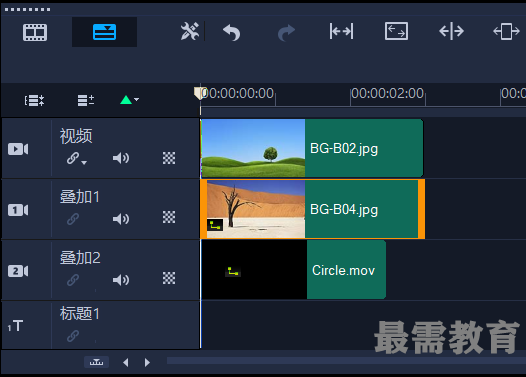
Task: Click the fit-to-marks arrows icon
Action: coord(341,32)
